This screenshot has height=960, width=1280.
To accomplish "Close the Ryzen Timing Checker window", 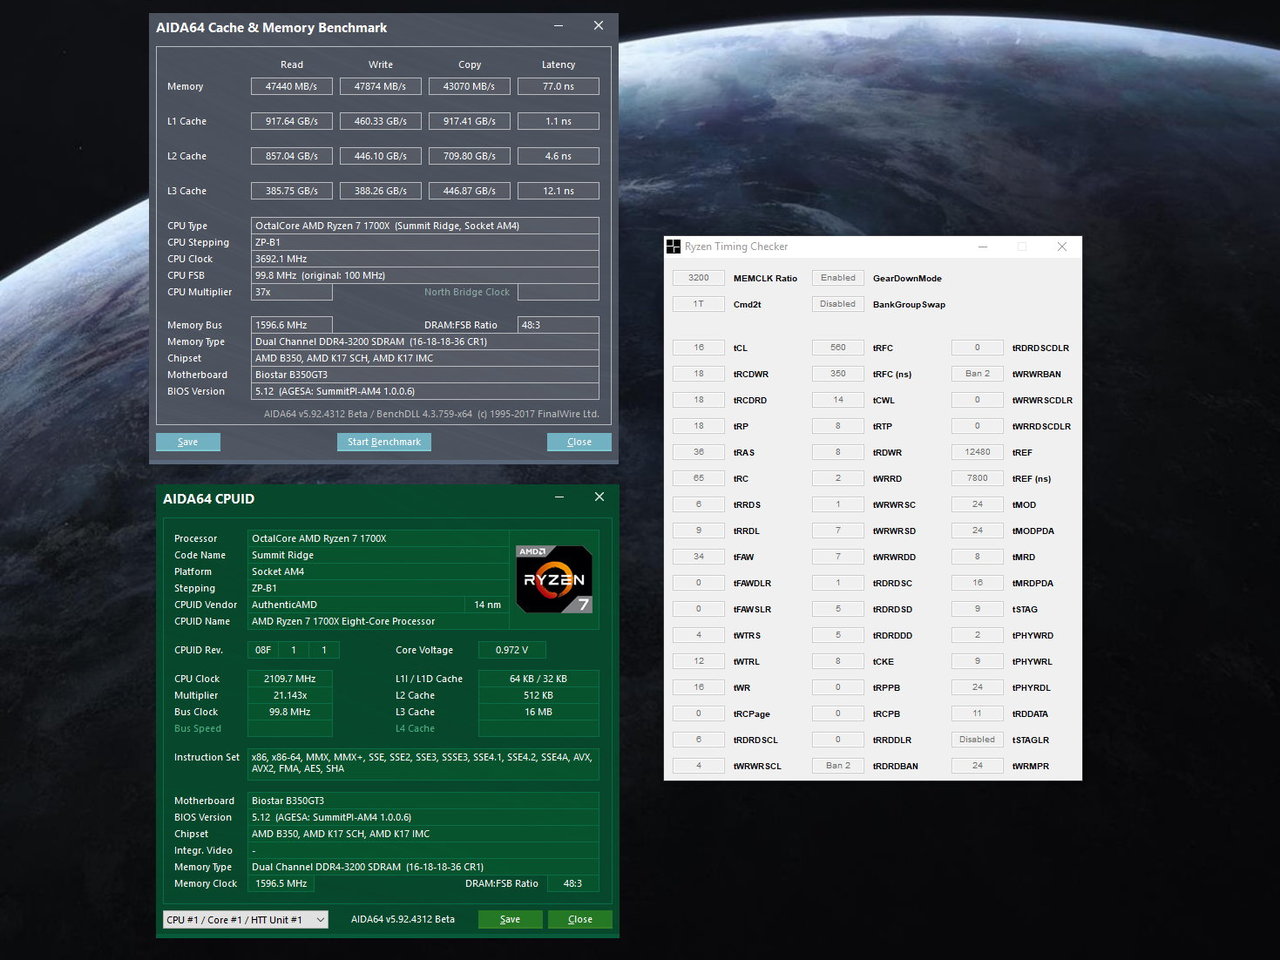I will [1062, 247].
